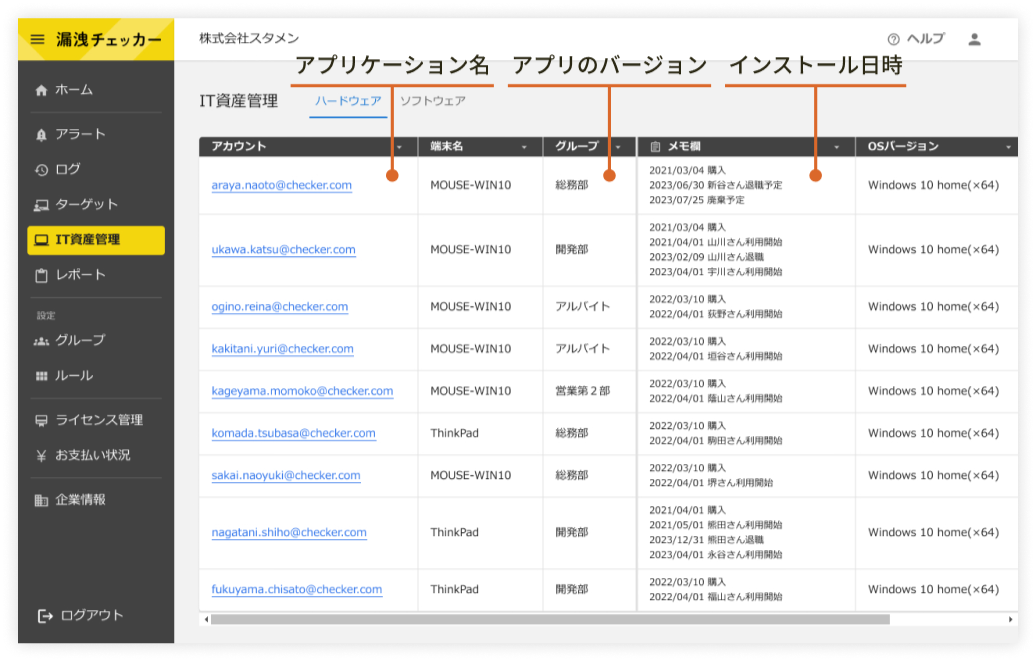Screen dimensions: 1036x662
Task: Open ライセンス管理 in the sidebar
Action: coord(98,420)
